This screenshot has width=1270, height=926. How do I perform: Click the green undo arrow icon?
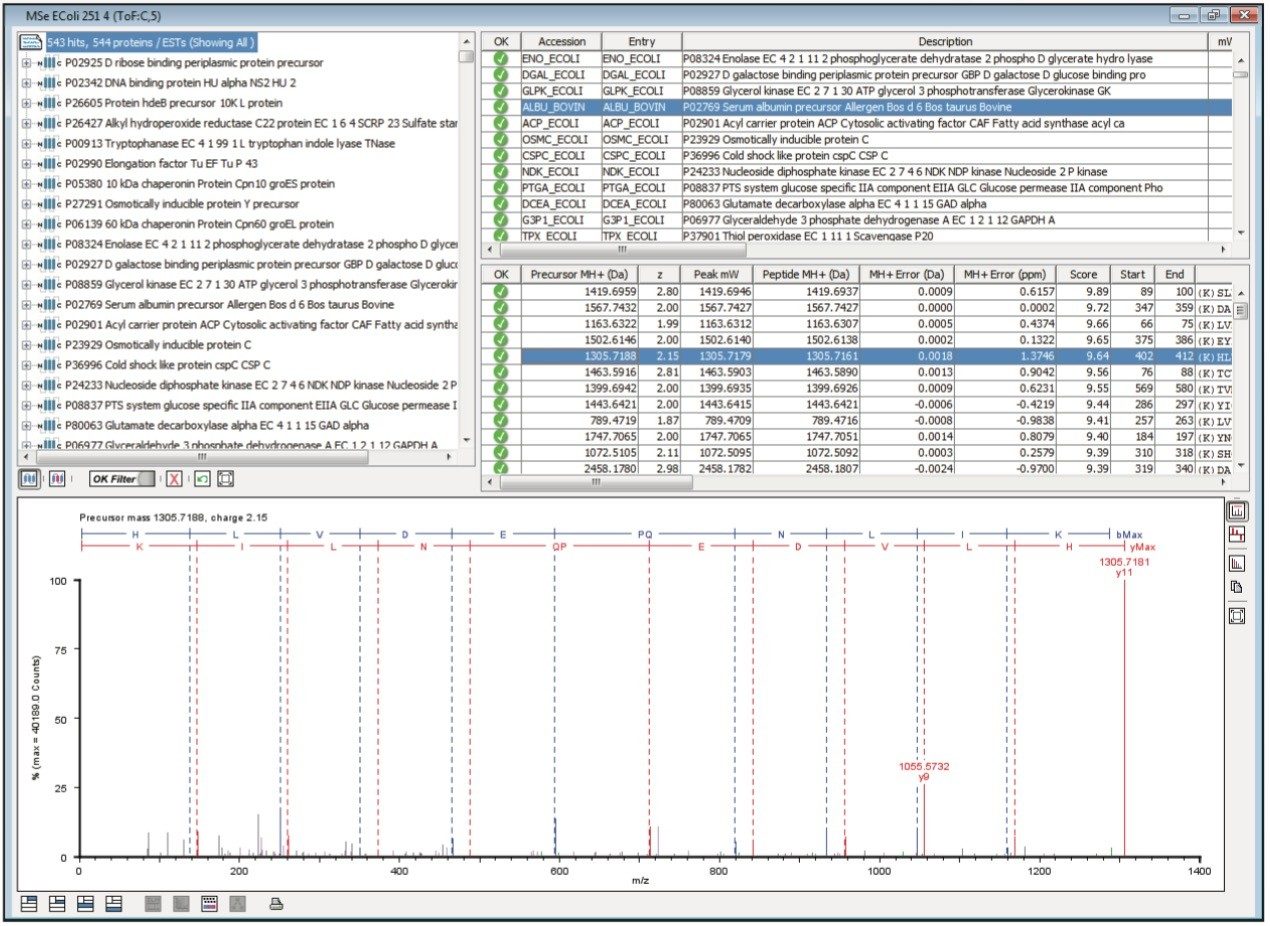coord(202,479)
